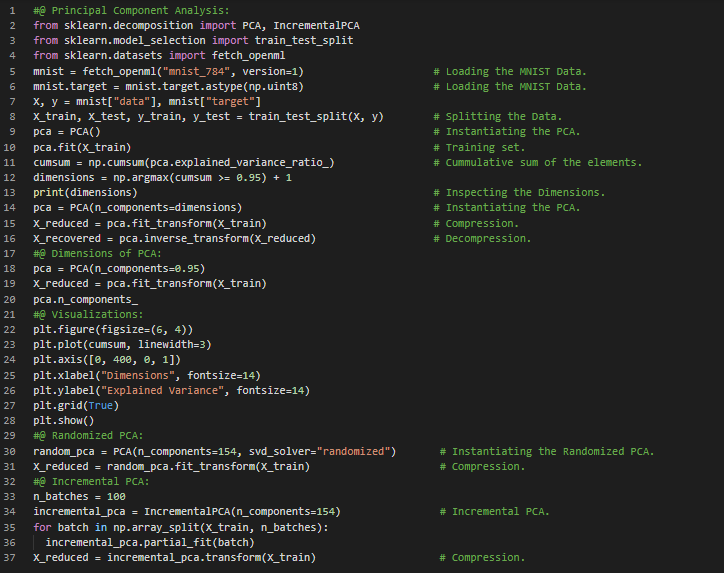Click the "# Decompression." comment
The image size is (724, 573).
point(488,238)
